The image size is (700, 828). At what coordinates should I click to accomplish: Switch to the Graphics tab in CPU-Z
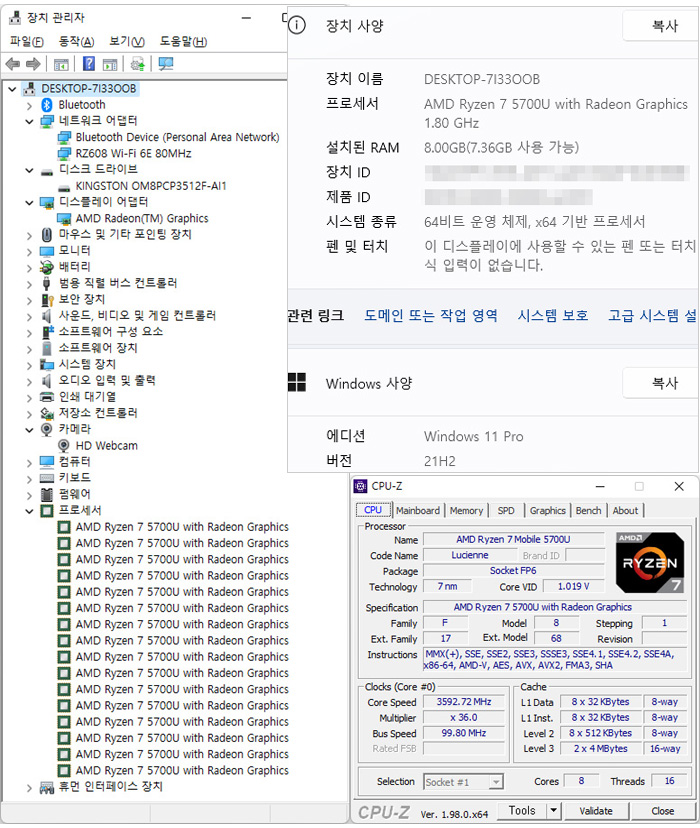click(547, 511)
